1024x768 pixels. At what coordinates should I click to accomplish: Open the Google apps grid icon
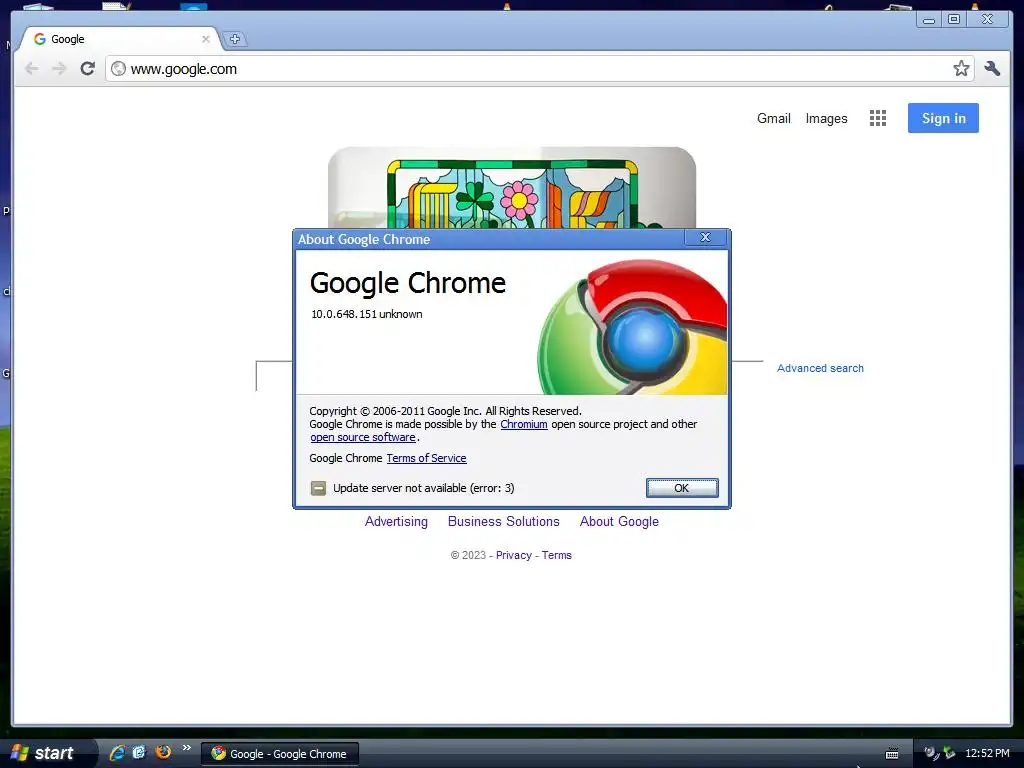pos(878,118)
